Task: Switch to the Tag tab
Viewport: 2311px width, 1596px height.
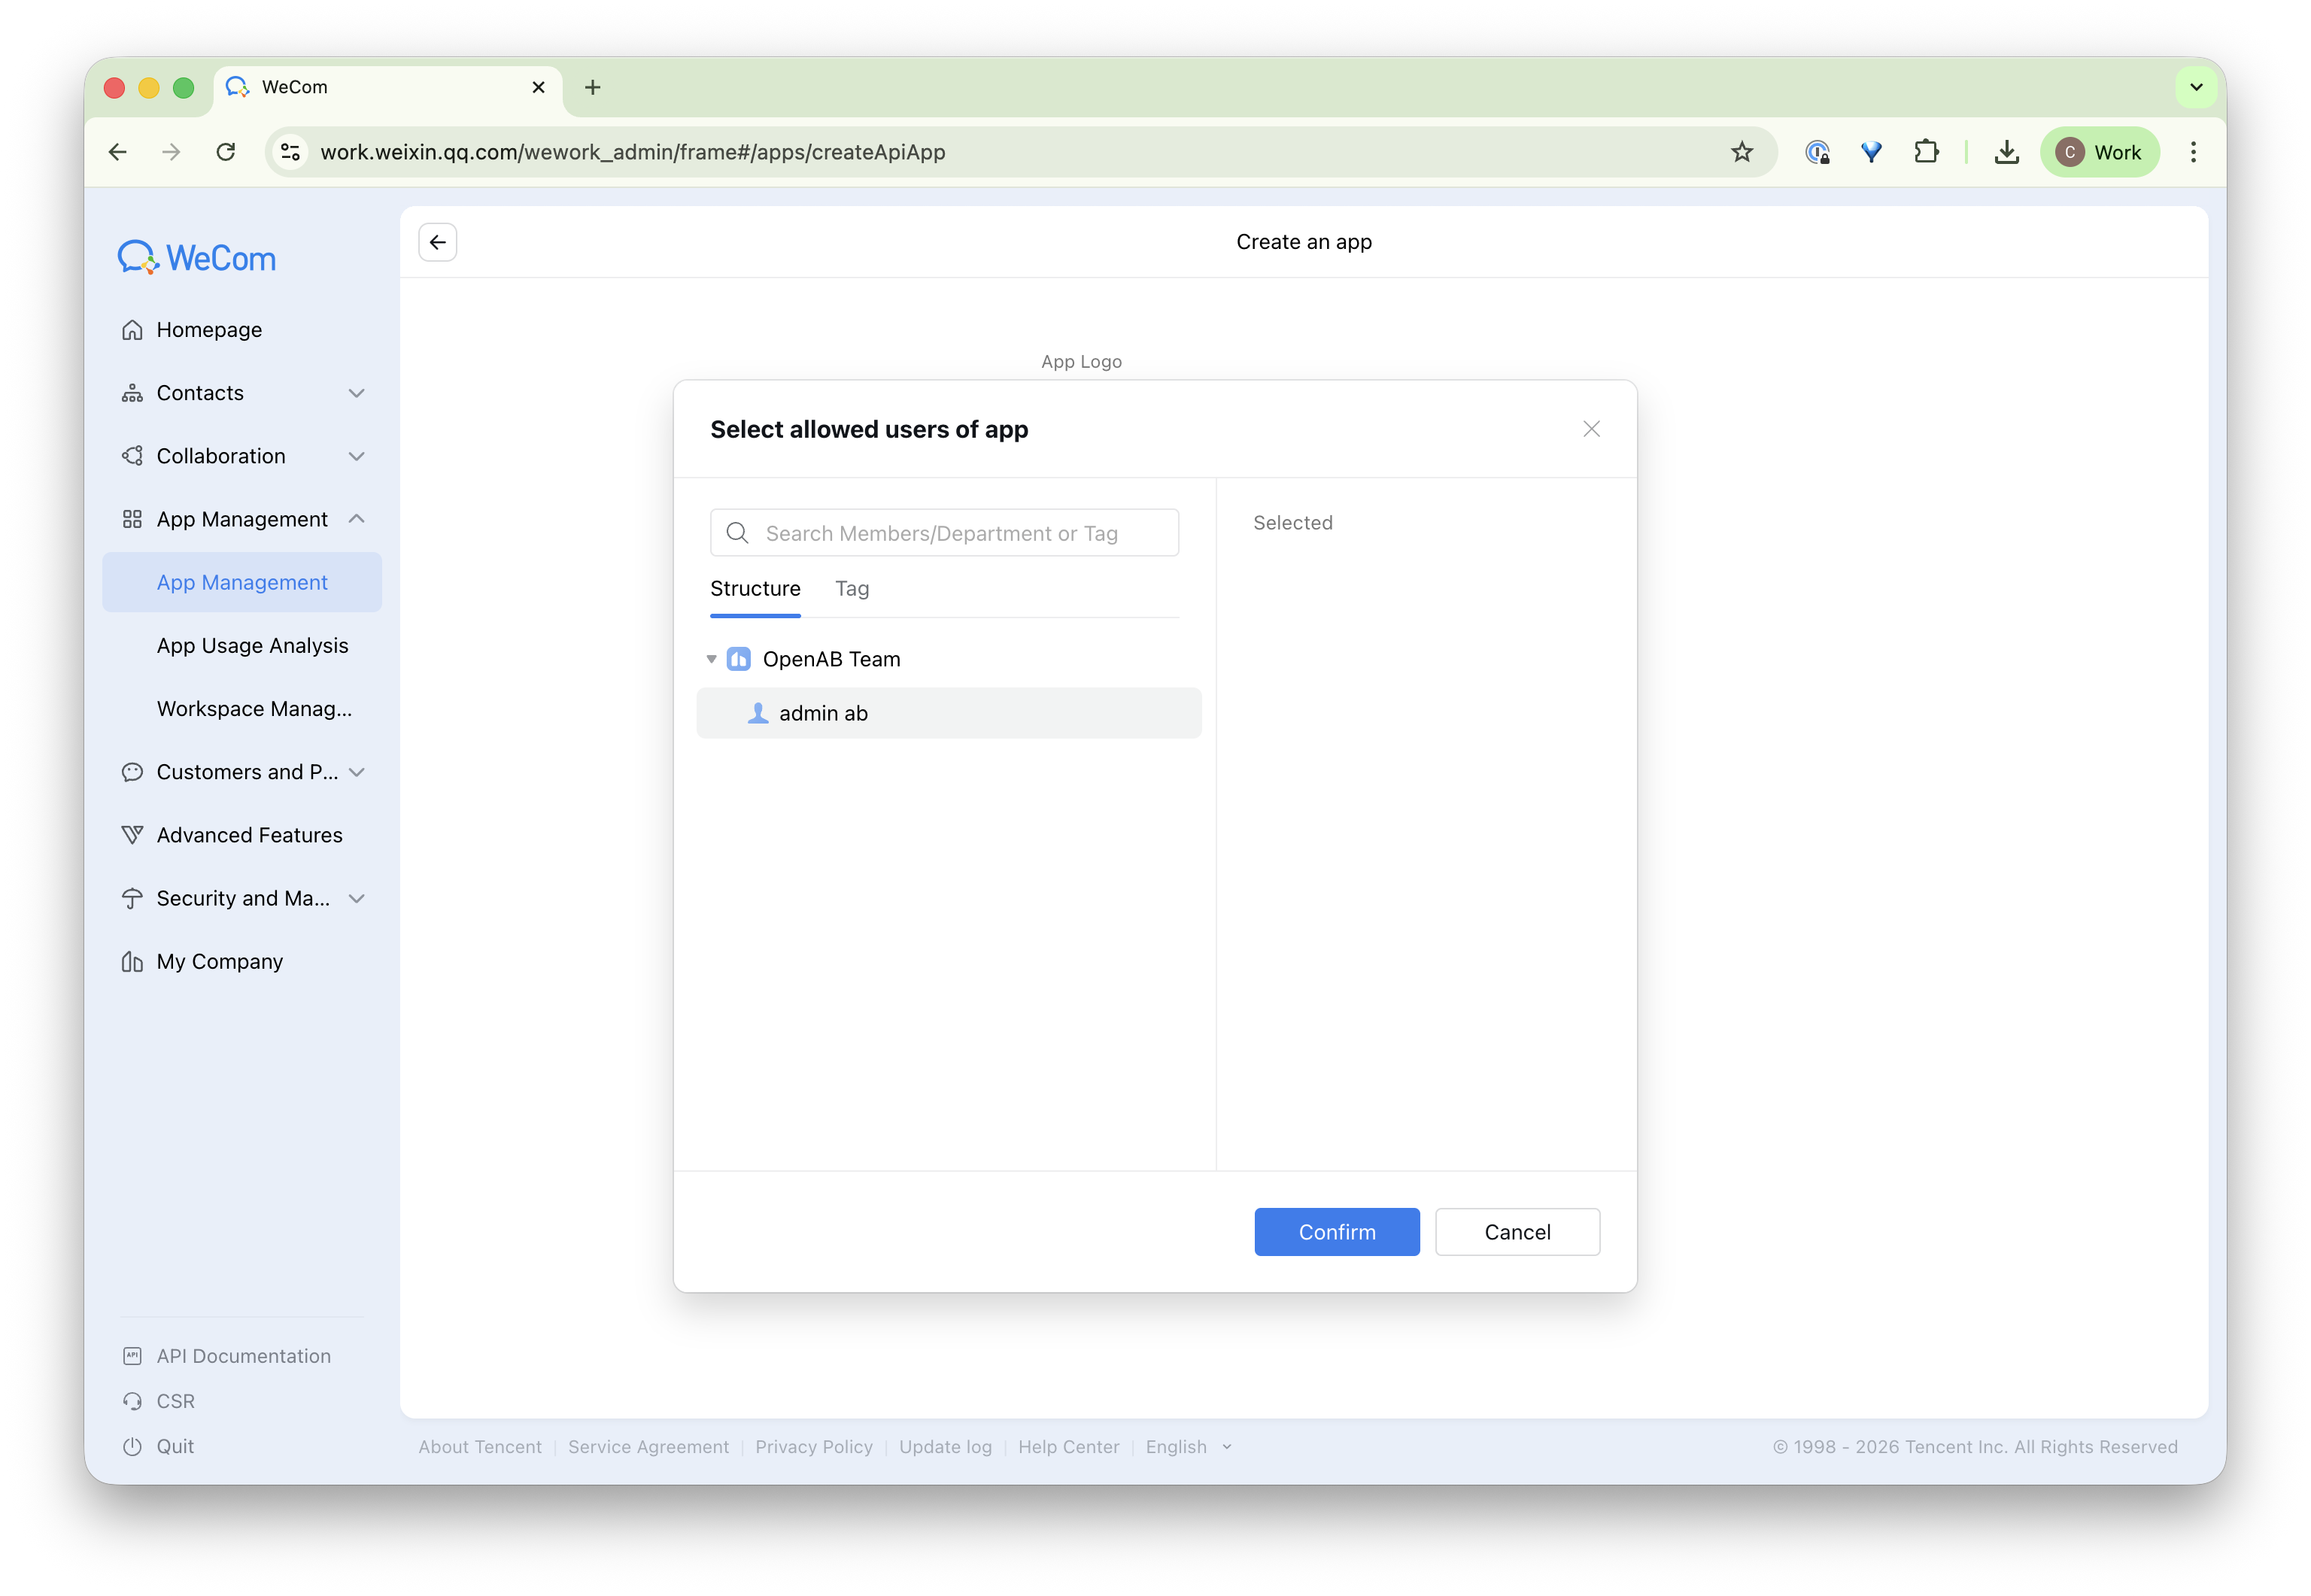Action: point(852,589)
